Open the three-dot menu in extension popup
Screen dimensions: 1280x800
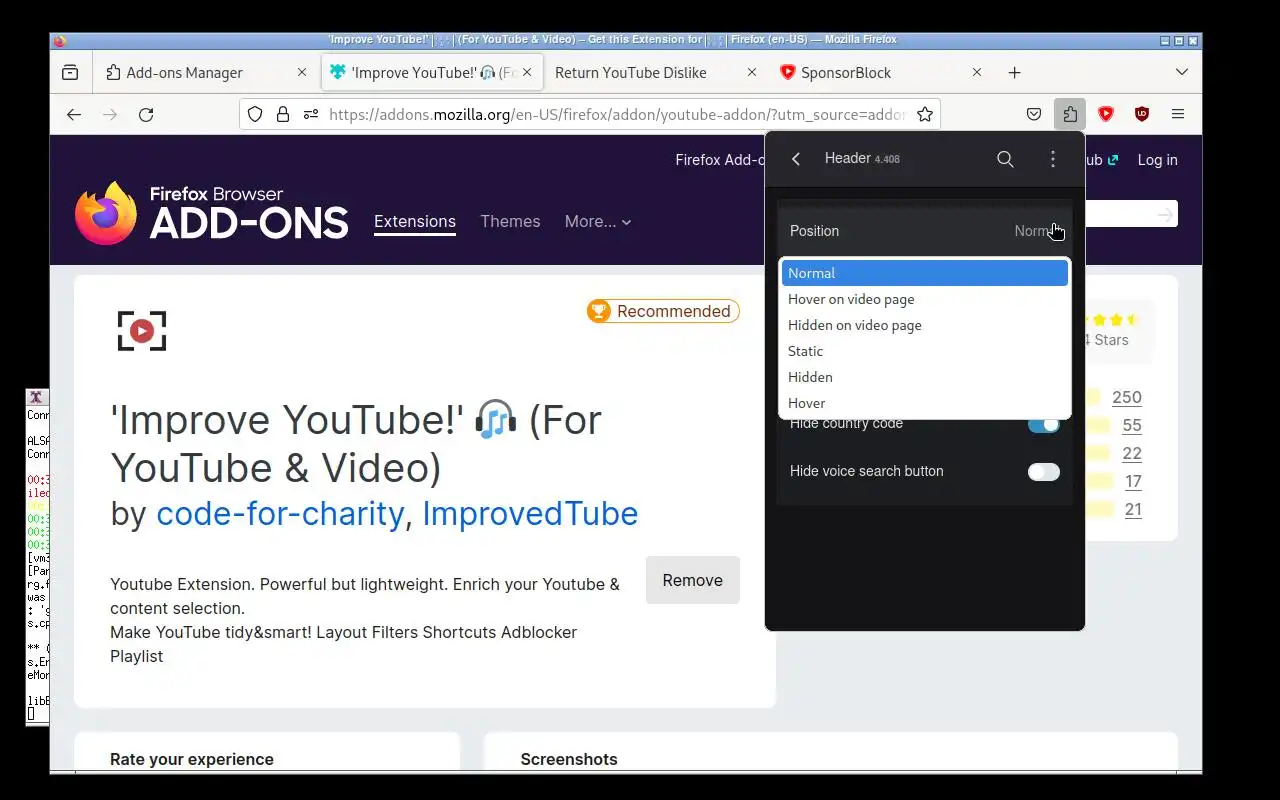(x=1052, y=159)
